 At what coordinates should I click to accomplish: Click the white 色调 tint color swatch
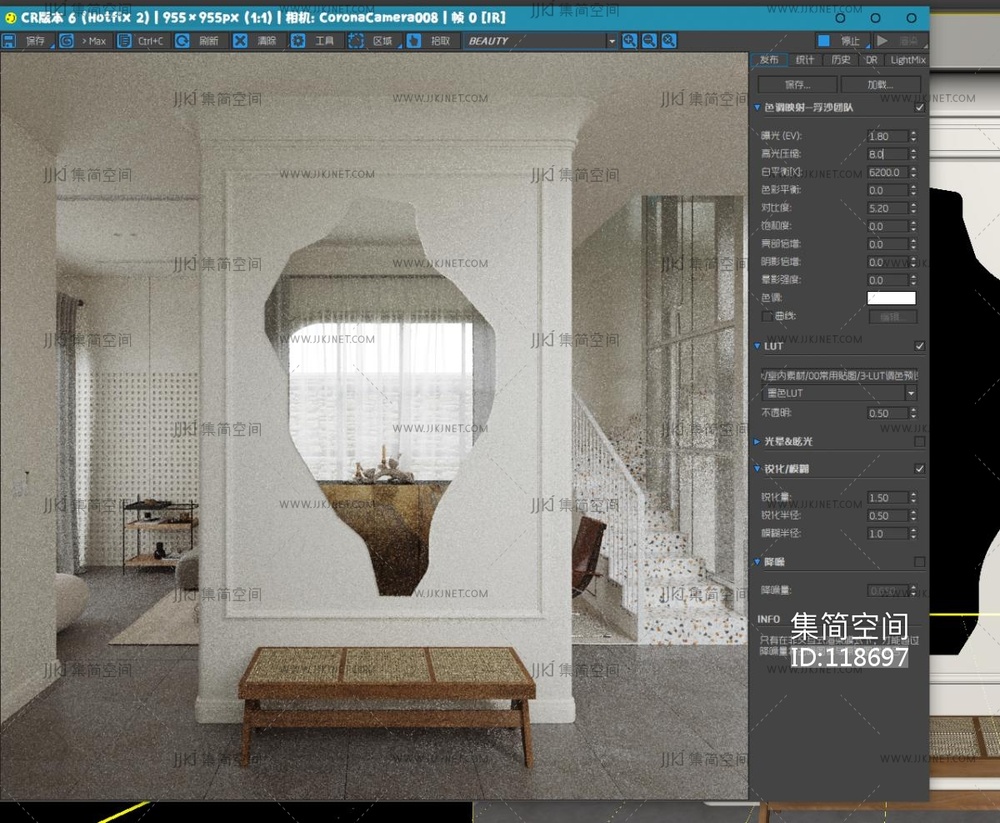click(x=890, y=298)
